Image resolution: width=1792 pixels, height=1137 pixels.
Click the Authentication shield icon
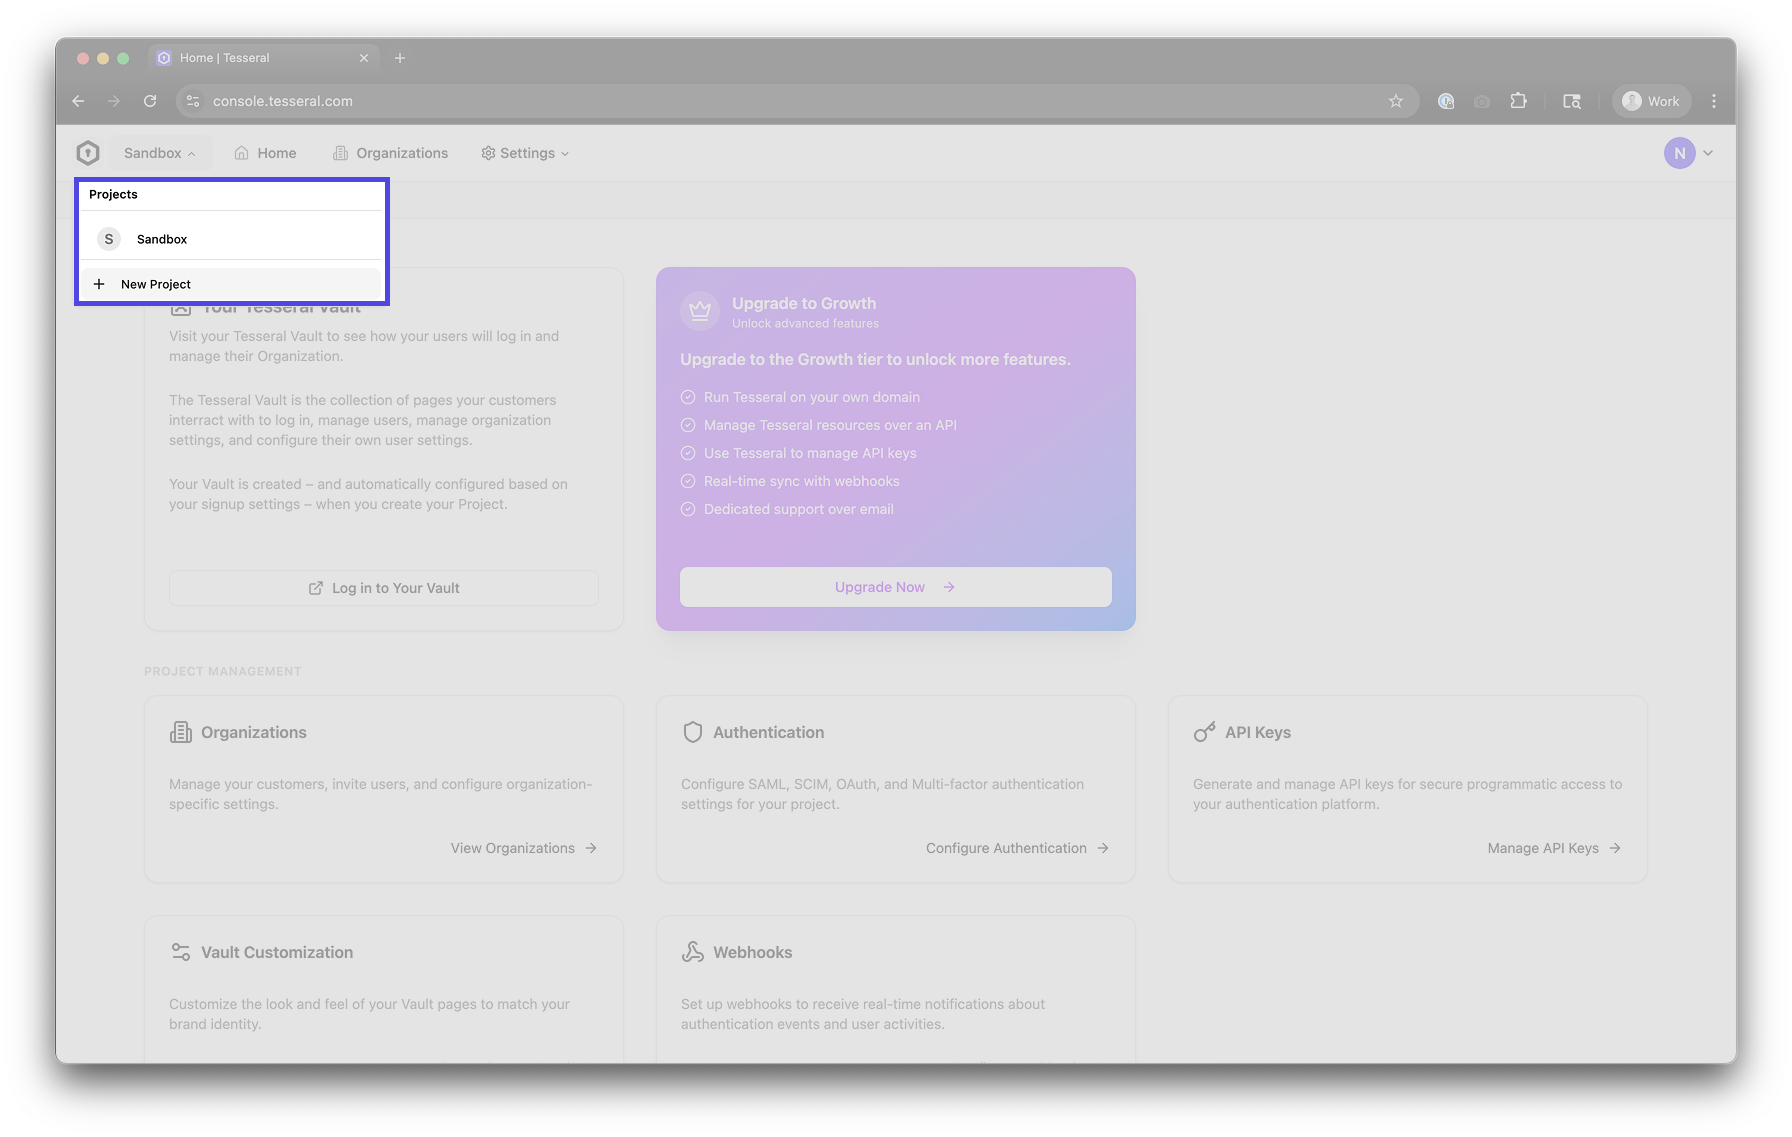(693, 732)
